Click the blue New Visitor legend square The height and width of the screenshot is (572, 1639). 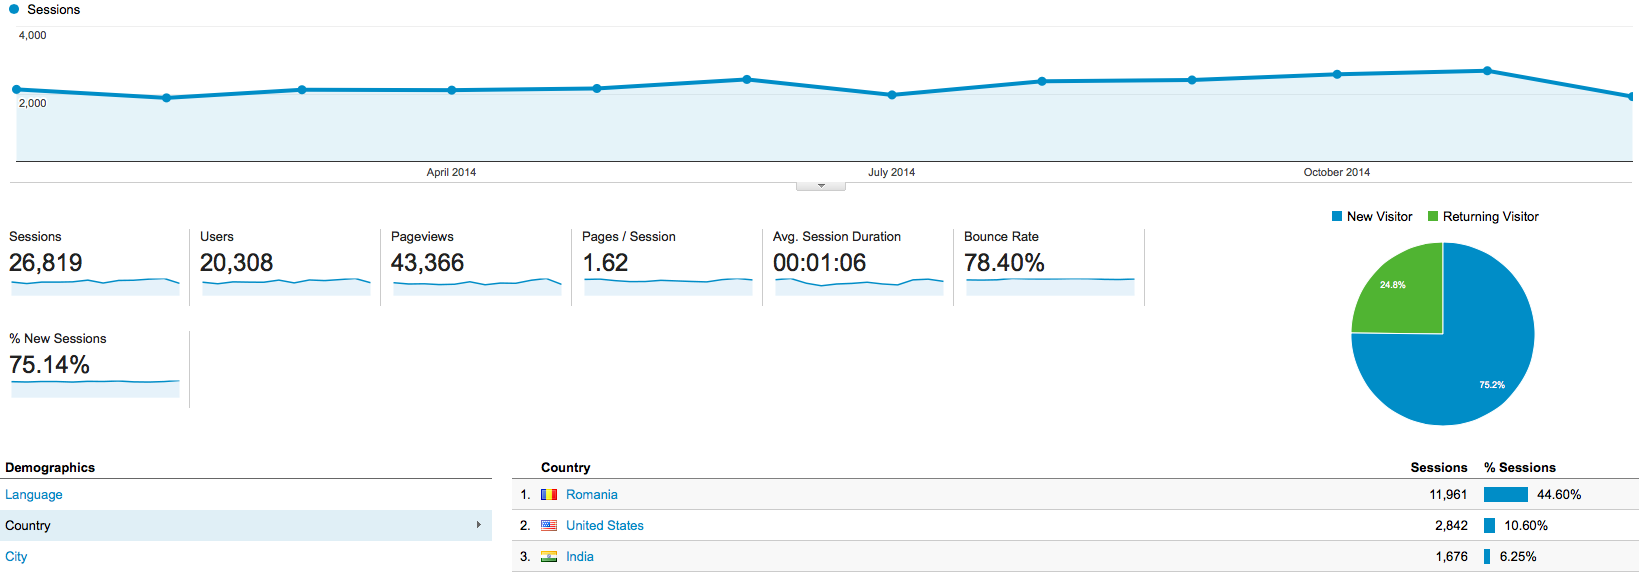pos(1337,217)
